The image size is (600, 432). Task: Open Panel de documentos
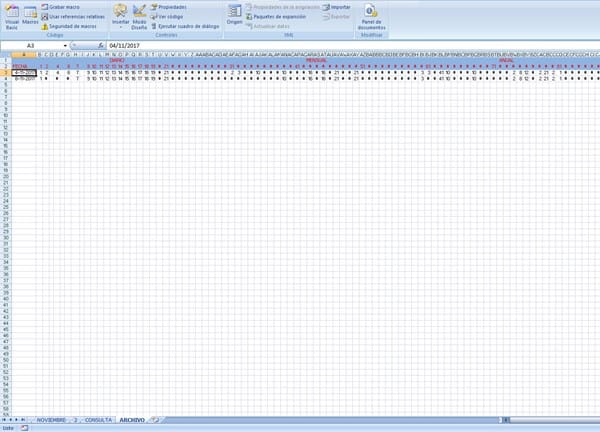tap(372, 17)
